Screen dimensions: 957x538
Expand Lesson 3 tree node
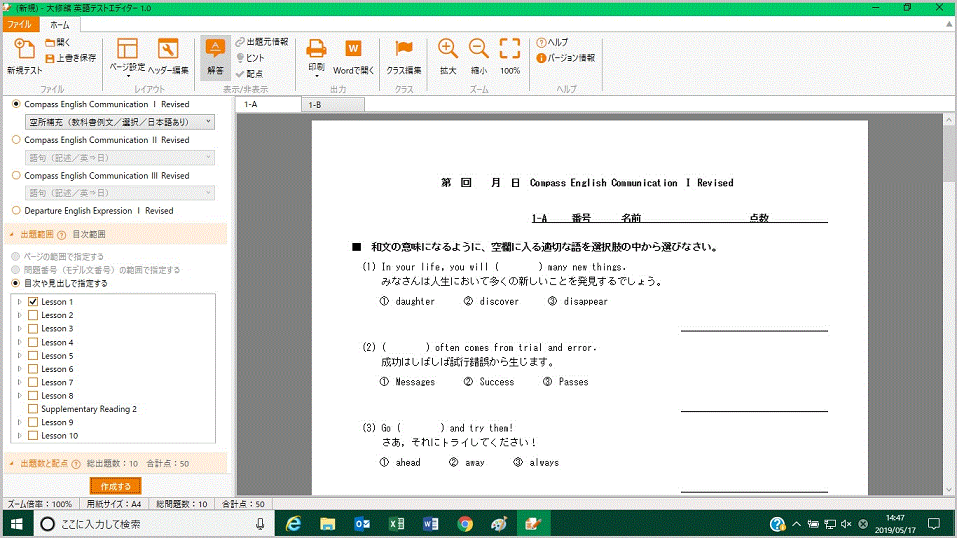(20, 329)
